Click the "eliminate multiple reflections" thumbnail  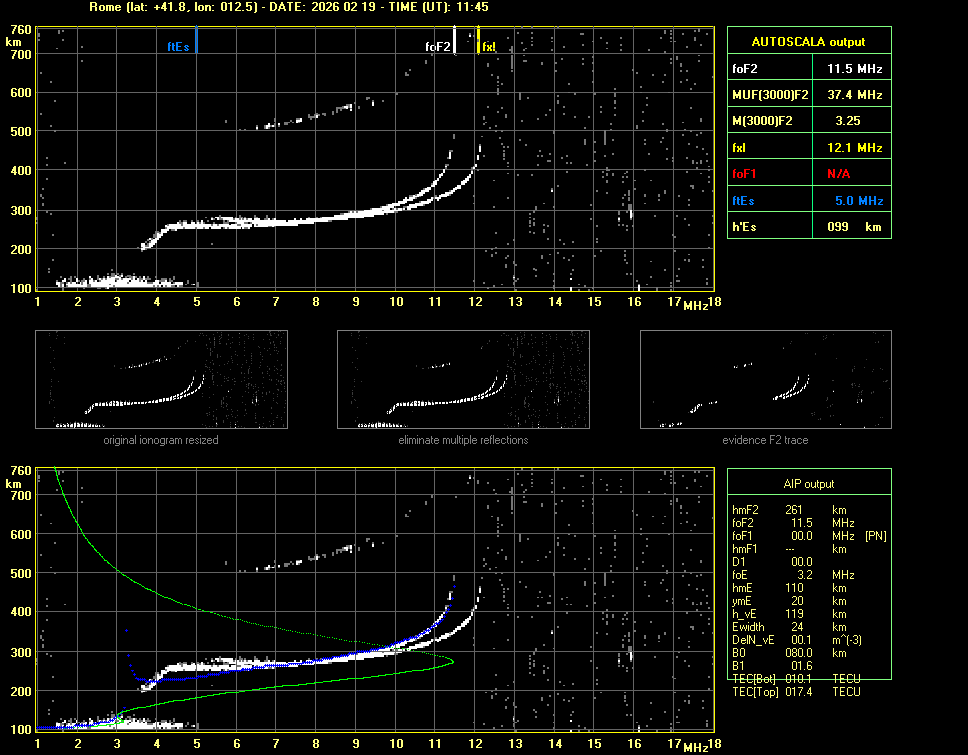tap(463, 380)
